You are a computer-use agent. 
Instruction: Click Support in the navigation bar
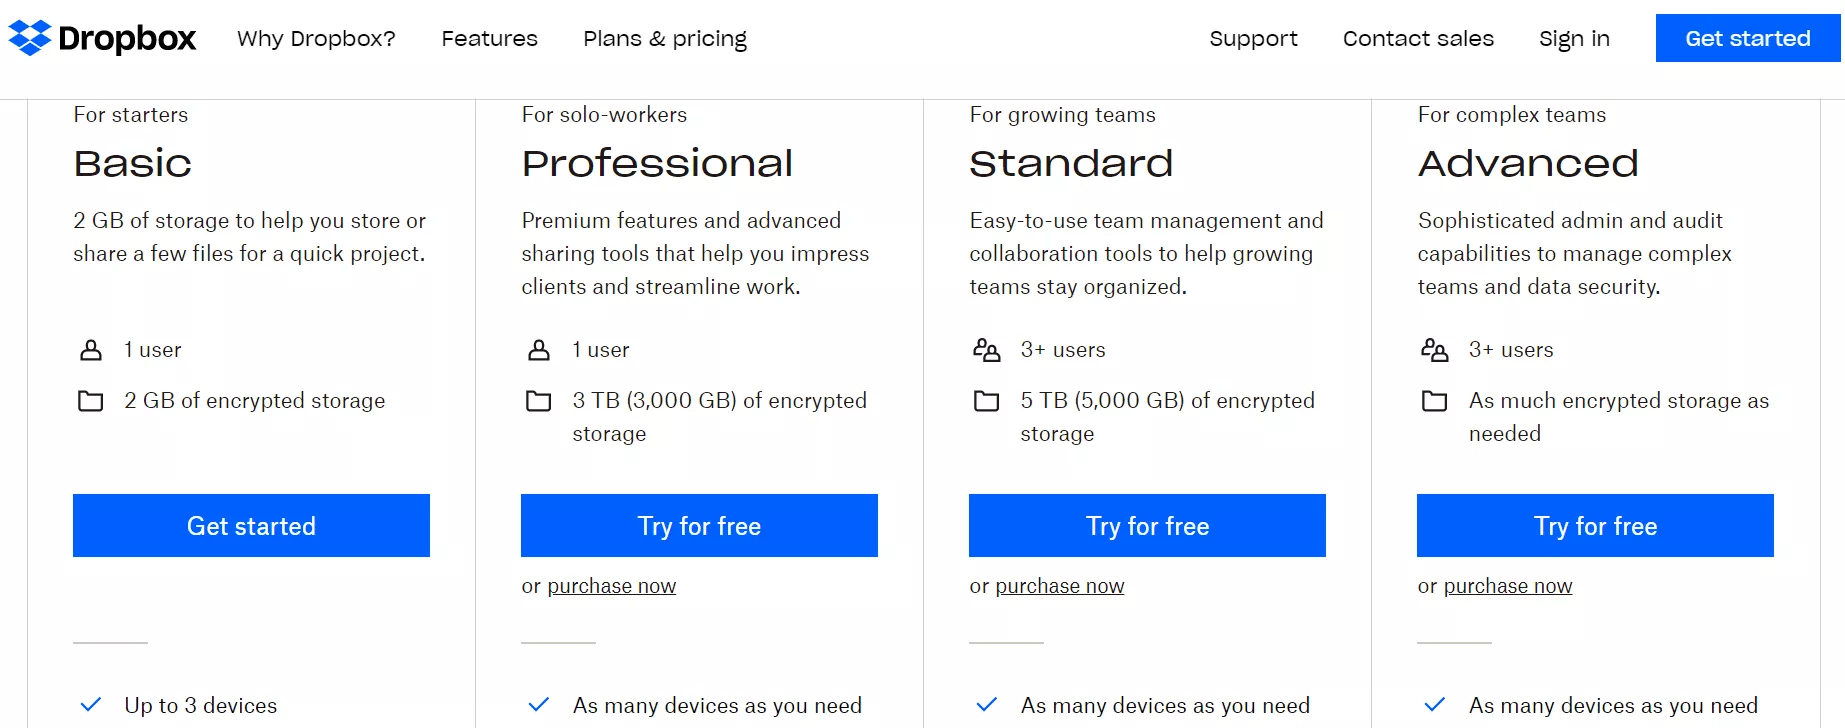pyautogui.click(x=1253, y=38)
